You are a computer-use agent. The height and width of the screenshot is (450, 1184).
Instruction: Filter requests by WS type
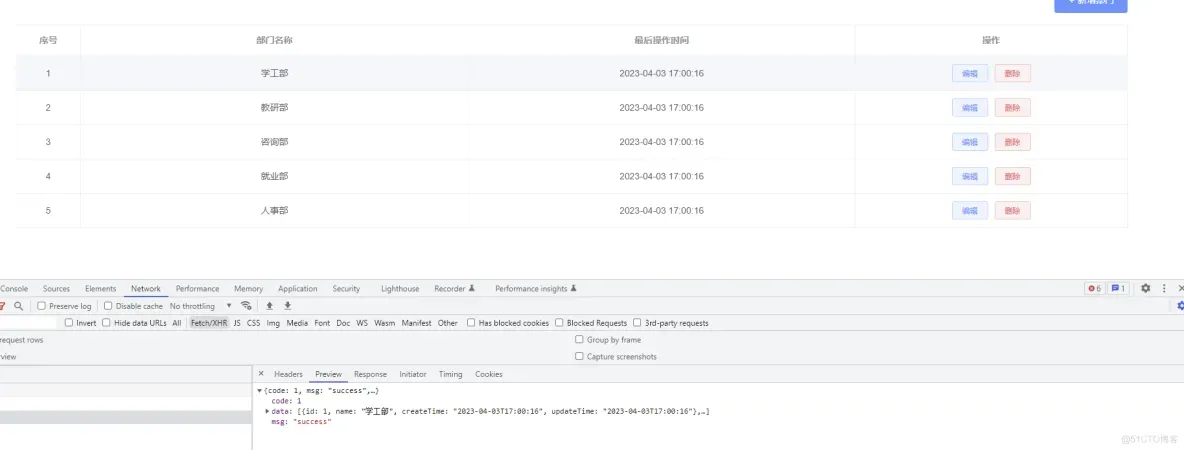(x=362, y=322)
